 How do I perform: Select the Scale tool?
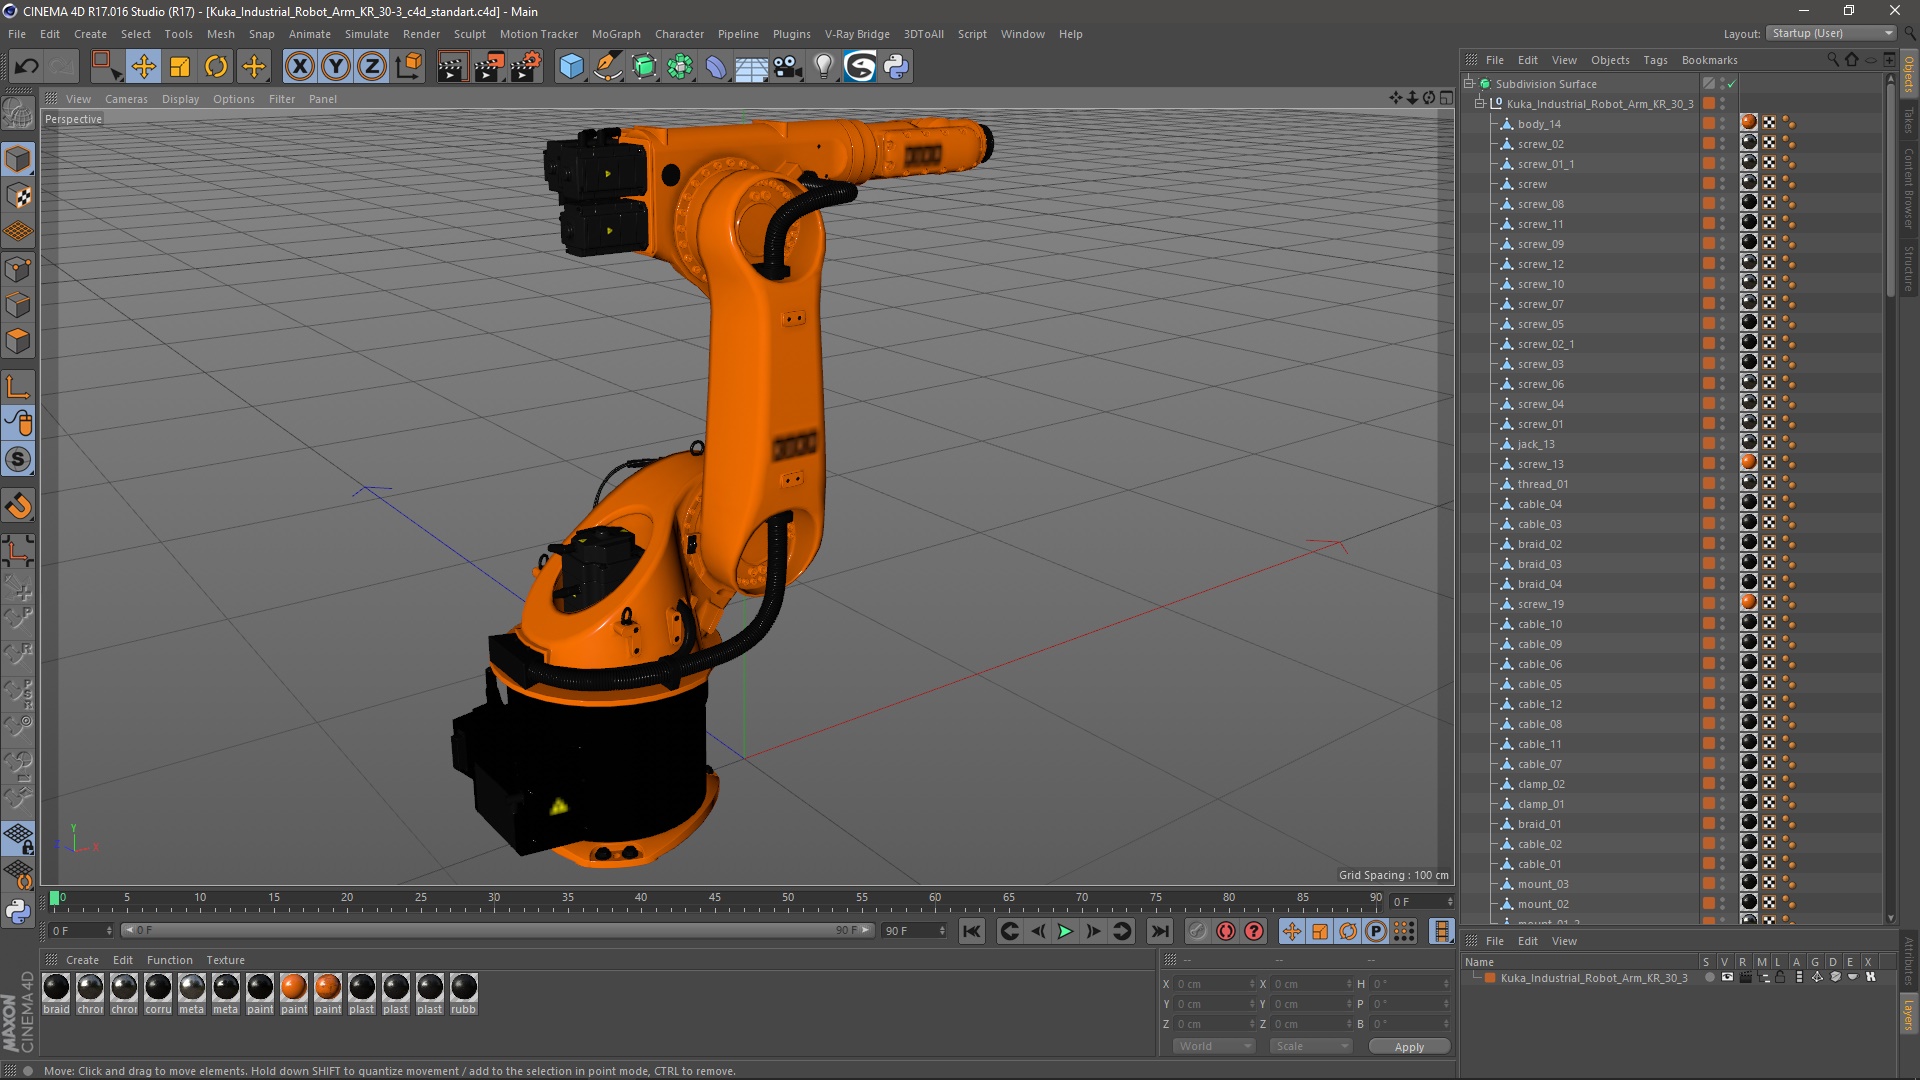pos(180,67)
